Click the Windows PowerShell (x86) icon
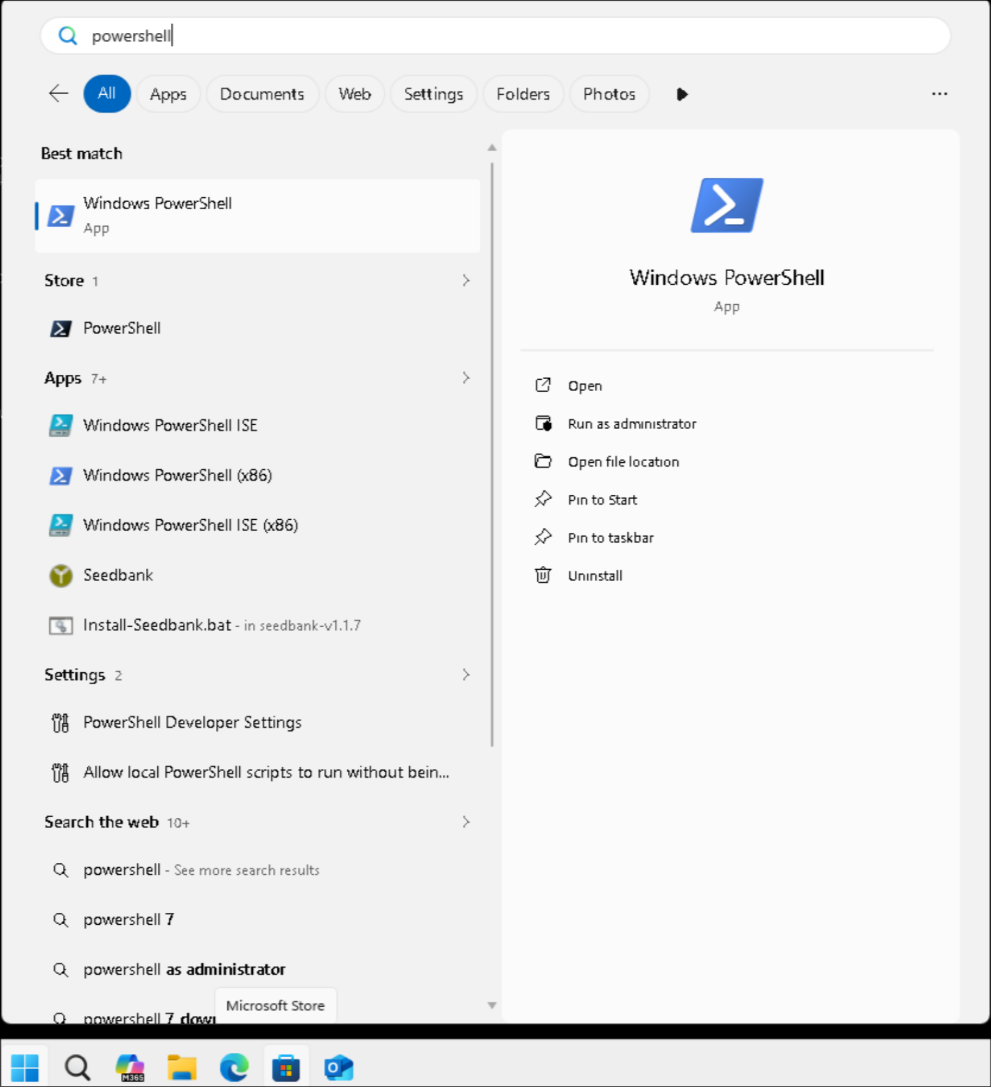The image size is (991, 1087). (60, 476)
